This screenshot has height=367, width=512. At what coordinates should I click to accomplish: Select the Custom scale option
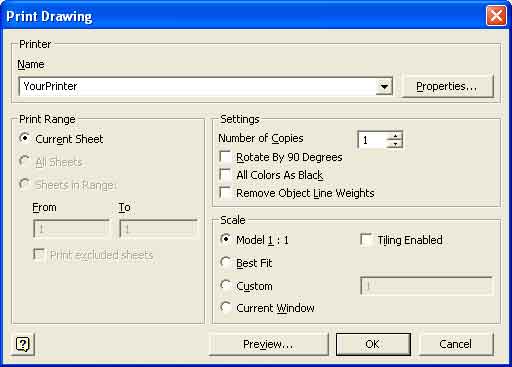tap(226, 285)
